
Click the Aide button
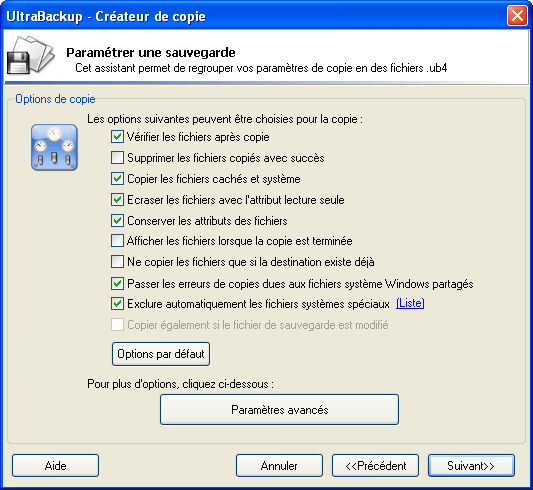[55, 466]
